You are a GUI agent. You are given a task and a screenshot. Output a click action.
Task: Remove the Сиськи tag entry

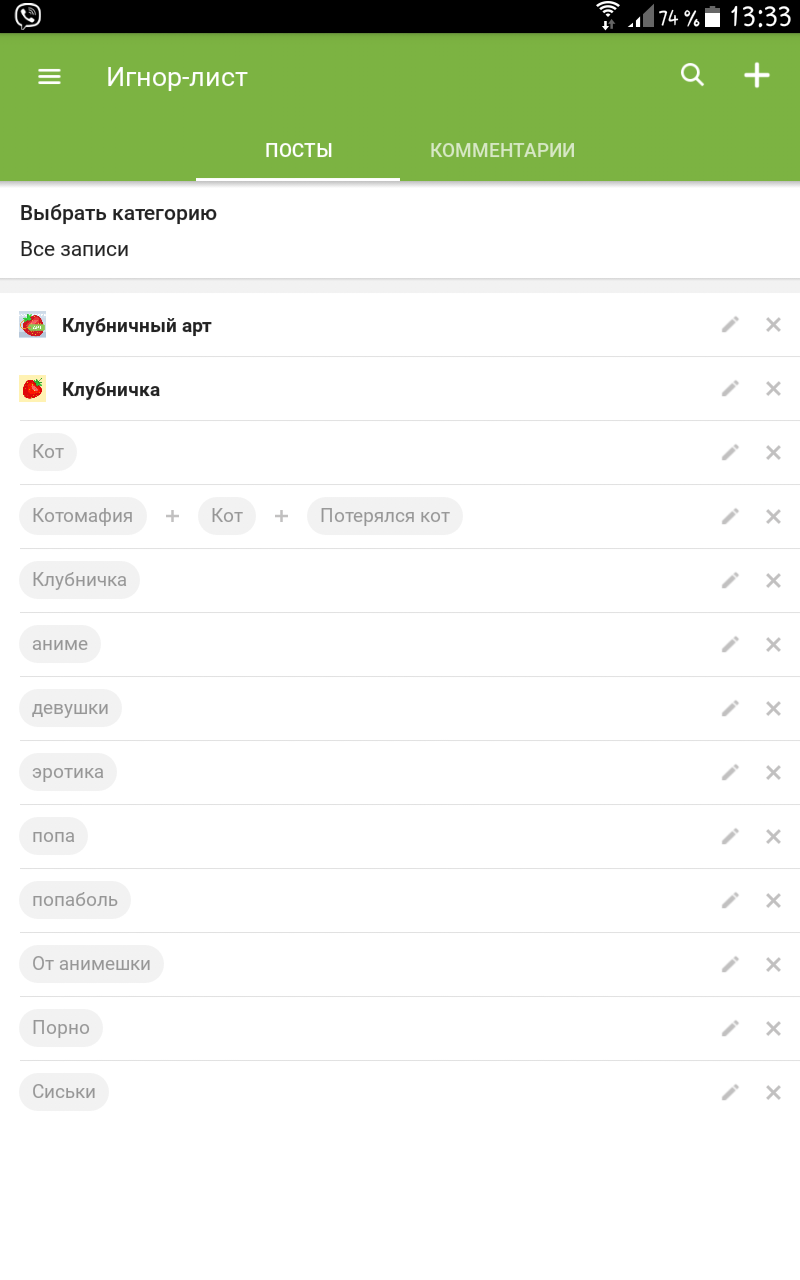773,1093
